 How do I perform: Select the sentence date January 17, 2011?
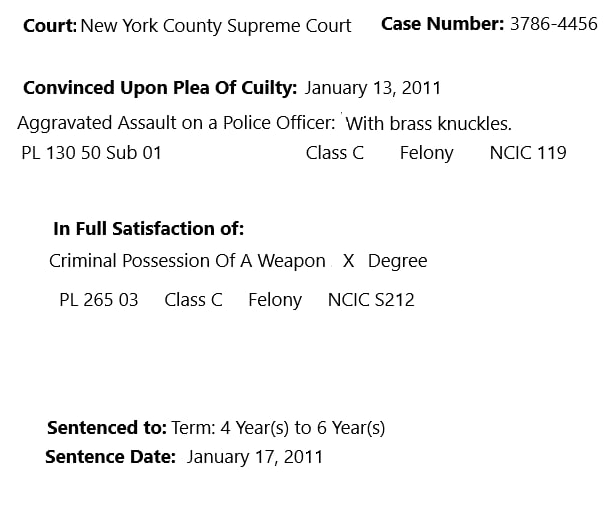255,457
